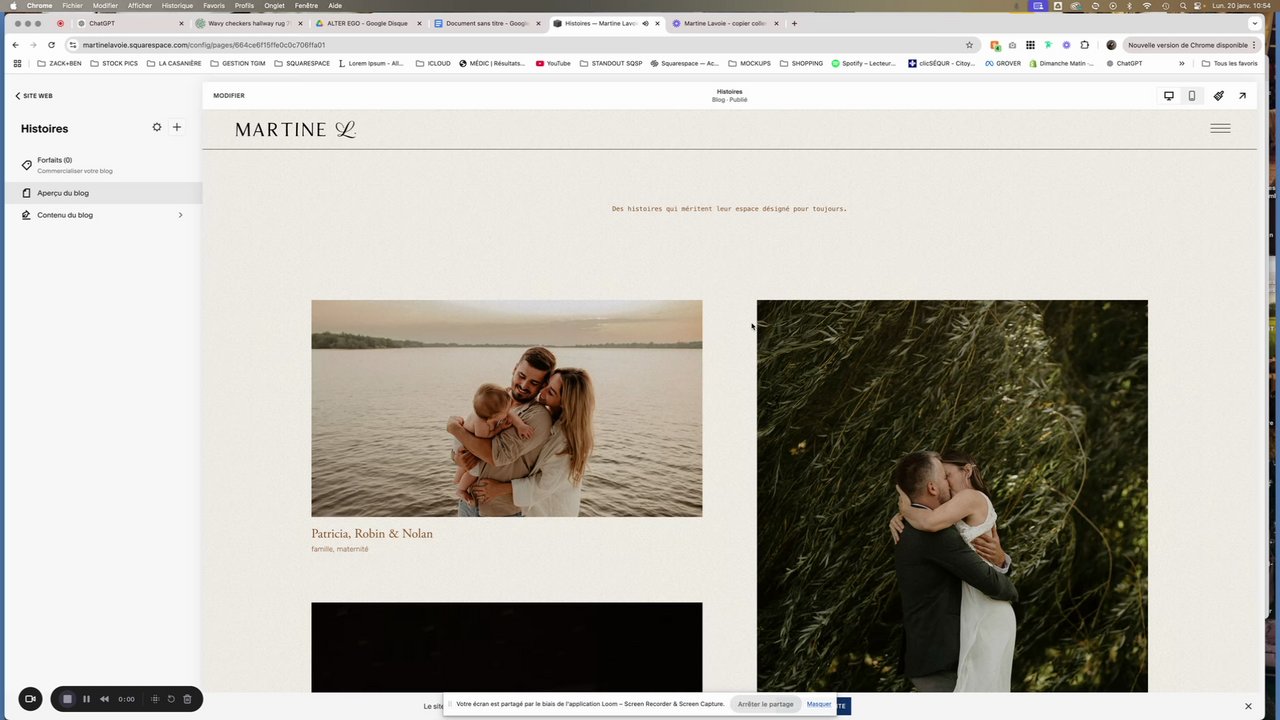Image resolution: width=1280 pixels, height=720 pixels.
Task: Switch to ALTER EGO Google Disque tab
Action: [367, 23]
